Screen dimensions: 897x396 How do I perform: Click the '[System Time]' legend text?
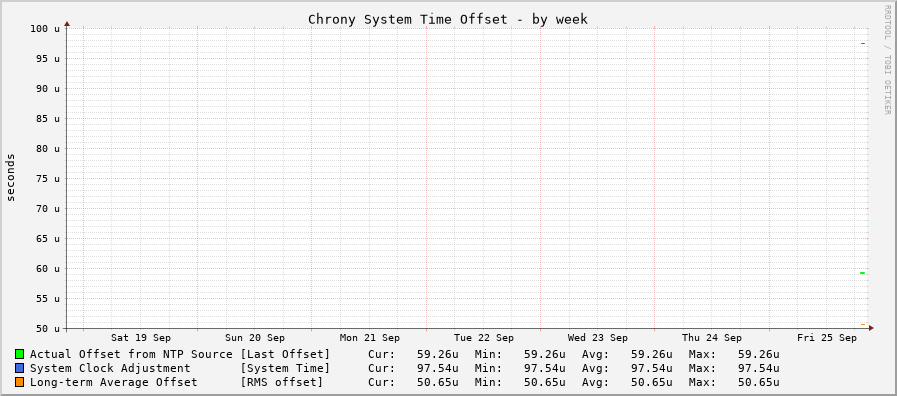pos(285,368)
